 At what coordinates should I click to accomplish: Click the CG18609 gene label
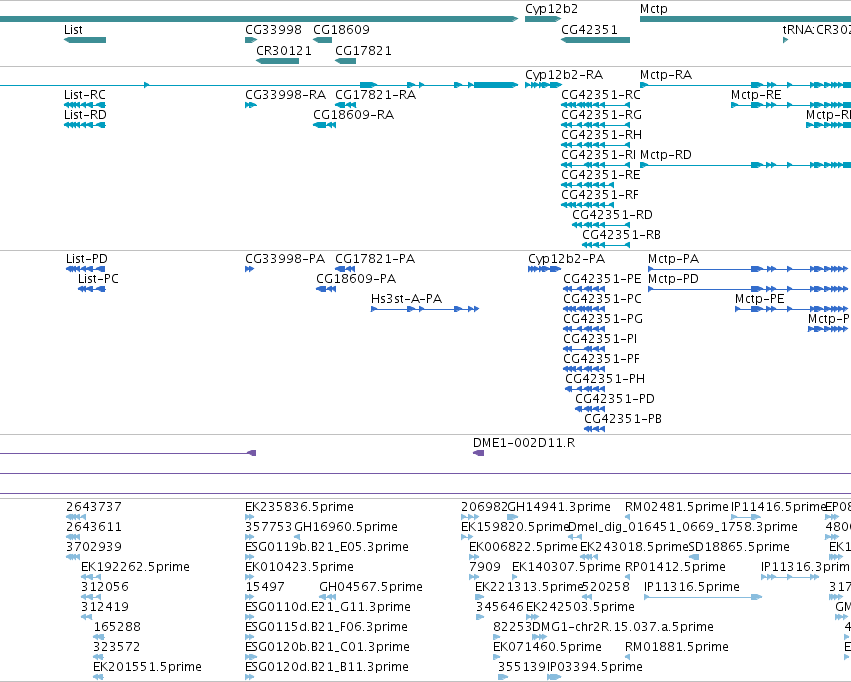click(x=341, y=29)
